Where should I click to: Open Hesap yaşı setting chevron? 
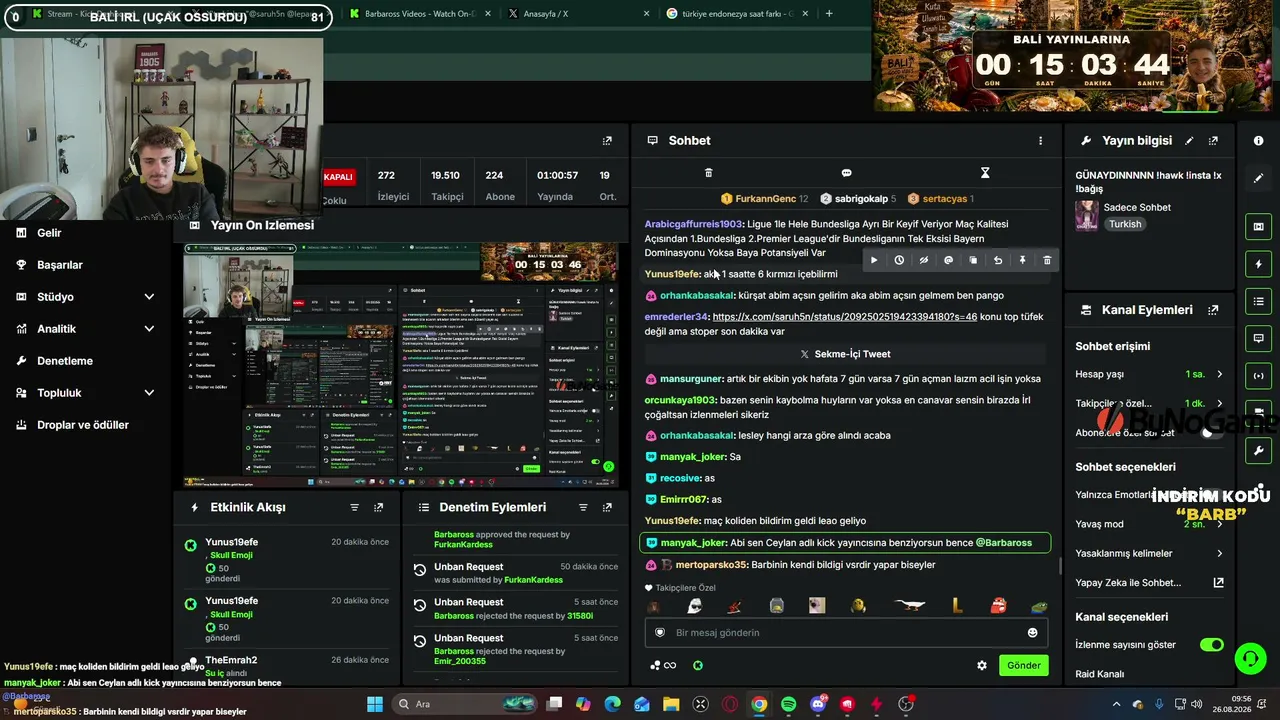pyautogui.click(x=1219, y=374)
